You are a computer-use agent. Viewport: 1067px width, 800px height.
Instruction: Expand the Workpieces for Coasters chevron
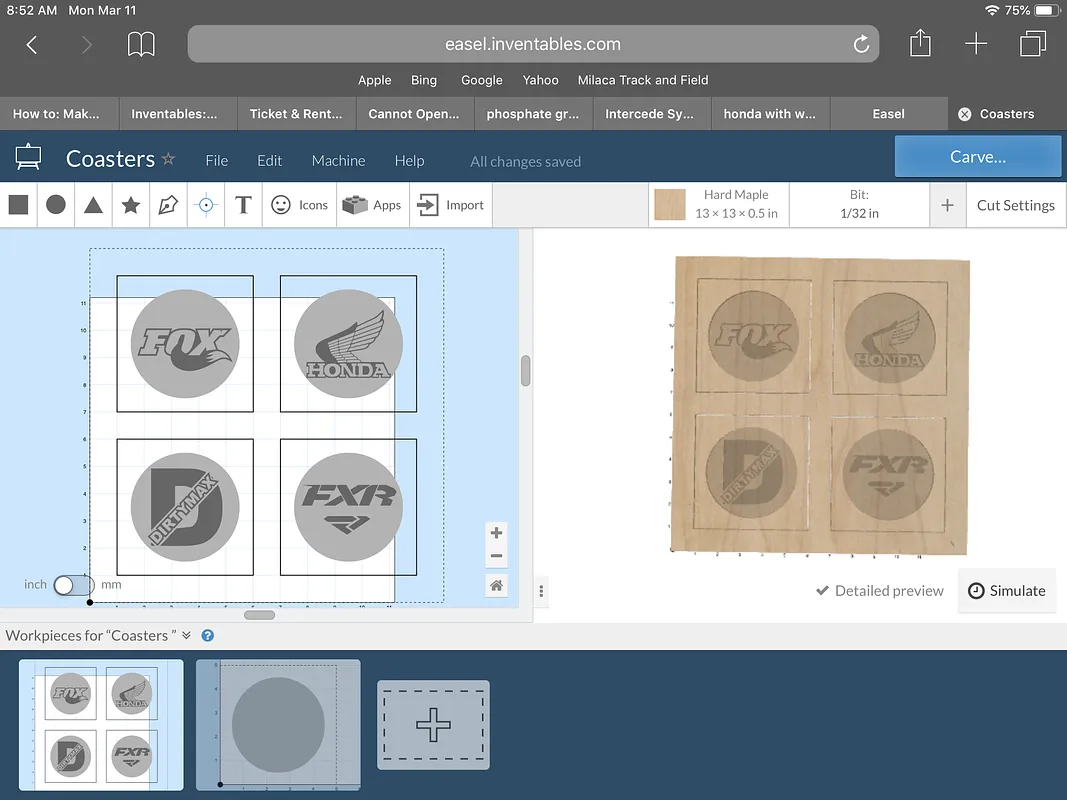(186, 636)
